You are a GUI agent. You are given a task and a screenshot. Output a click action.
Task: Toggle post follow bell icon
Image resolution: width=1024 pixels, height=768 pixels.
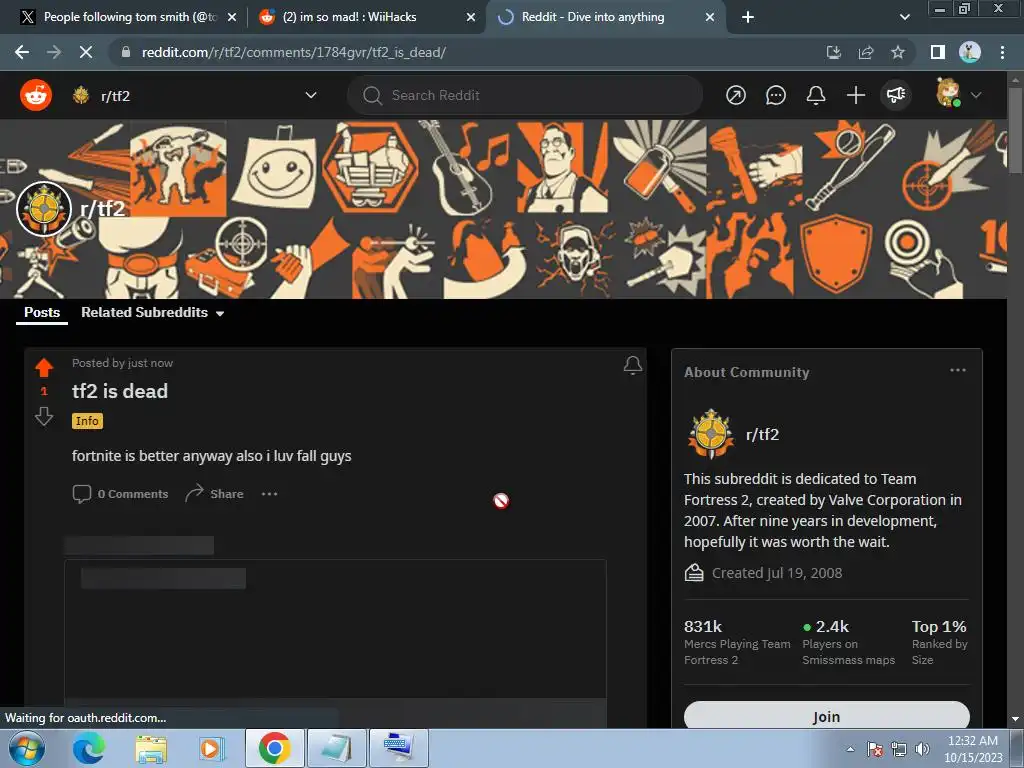pos(632,365)
